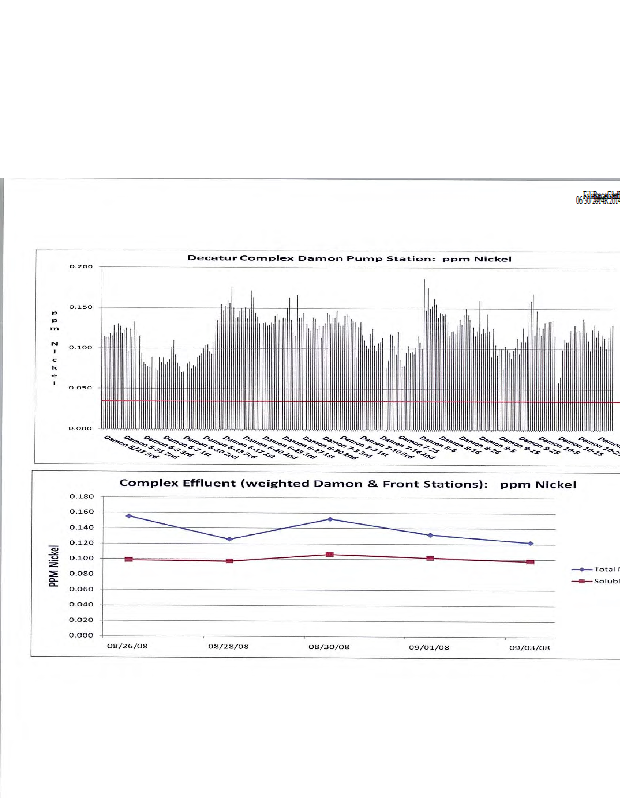Screen dimensions: 620x800
Task: Select the Soluble data point on 08/30/08
Action: pyautogui.click(x=329, y=554)
